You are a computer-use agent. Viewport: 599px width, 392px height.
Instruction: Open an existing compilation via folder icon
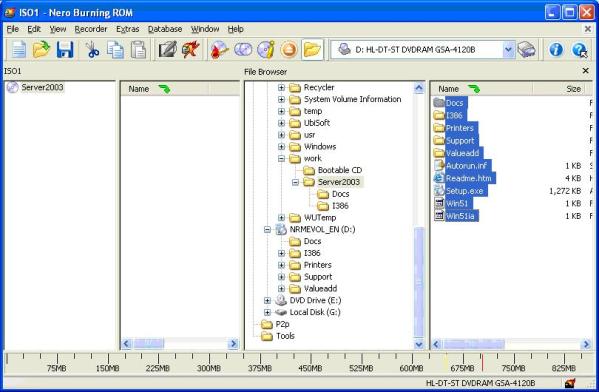pyautogui.click(x=41, y=50)
